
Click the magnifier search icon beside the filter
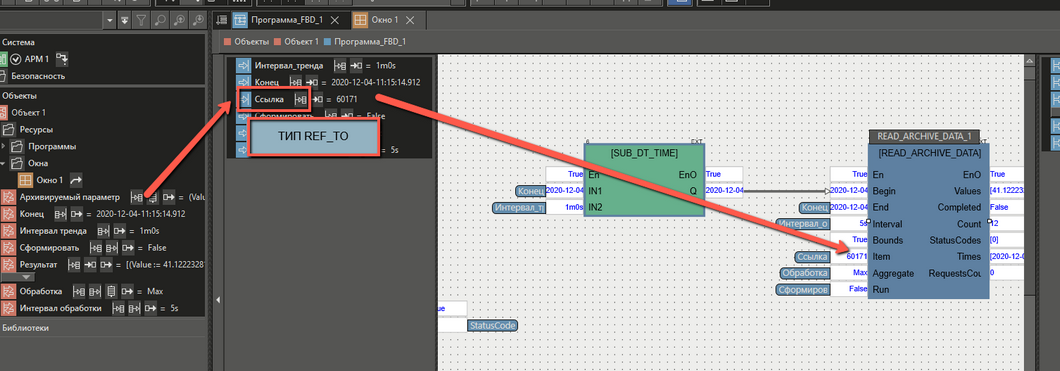click(x=161, y=21)
